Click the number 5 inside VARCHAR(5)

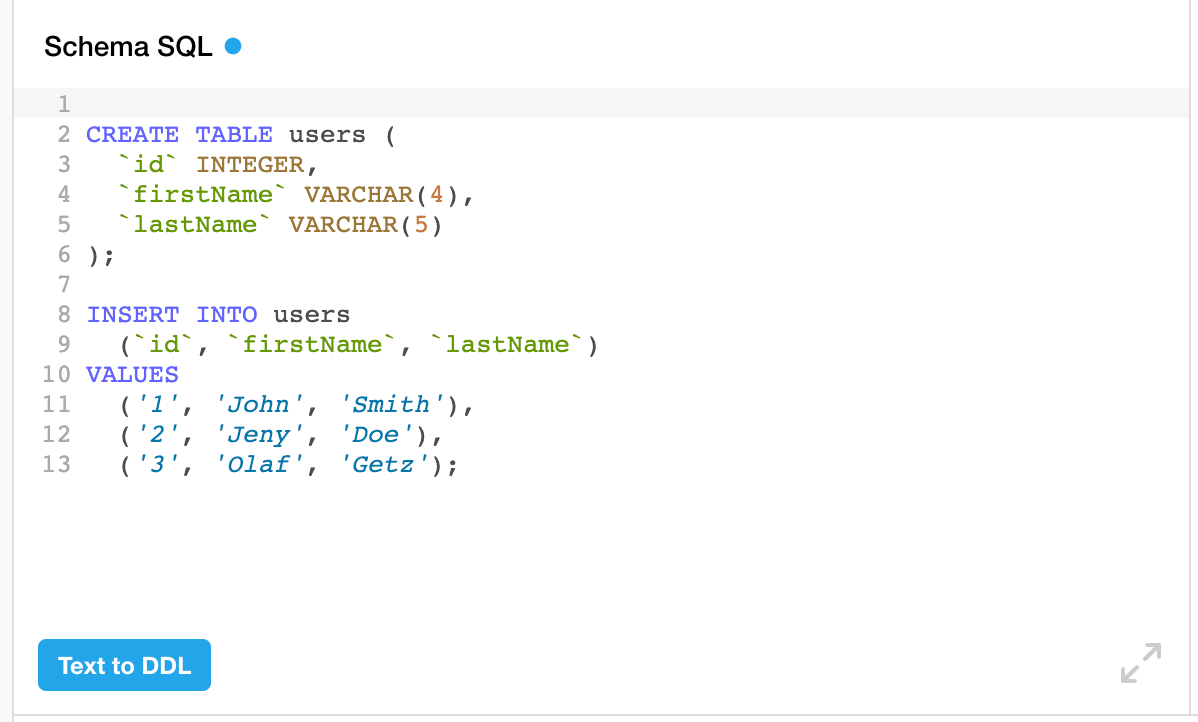point(420,225)
